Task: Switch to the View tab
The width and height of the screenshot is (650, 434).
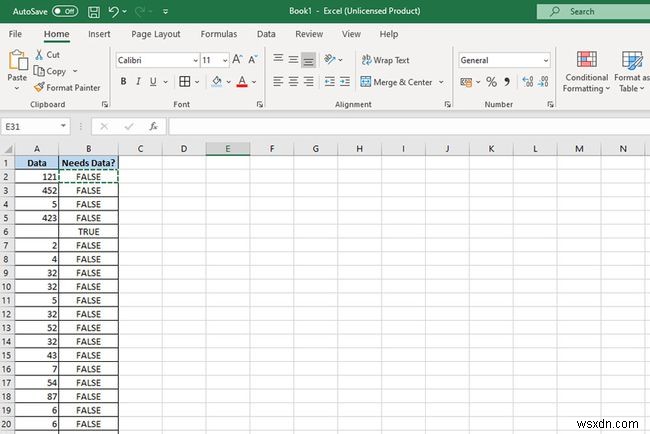Action: point(351,34)
